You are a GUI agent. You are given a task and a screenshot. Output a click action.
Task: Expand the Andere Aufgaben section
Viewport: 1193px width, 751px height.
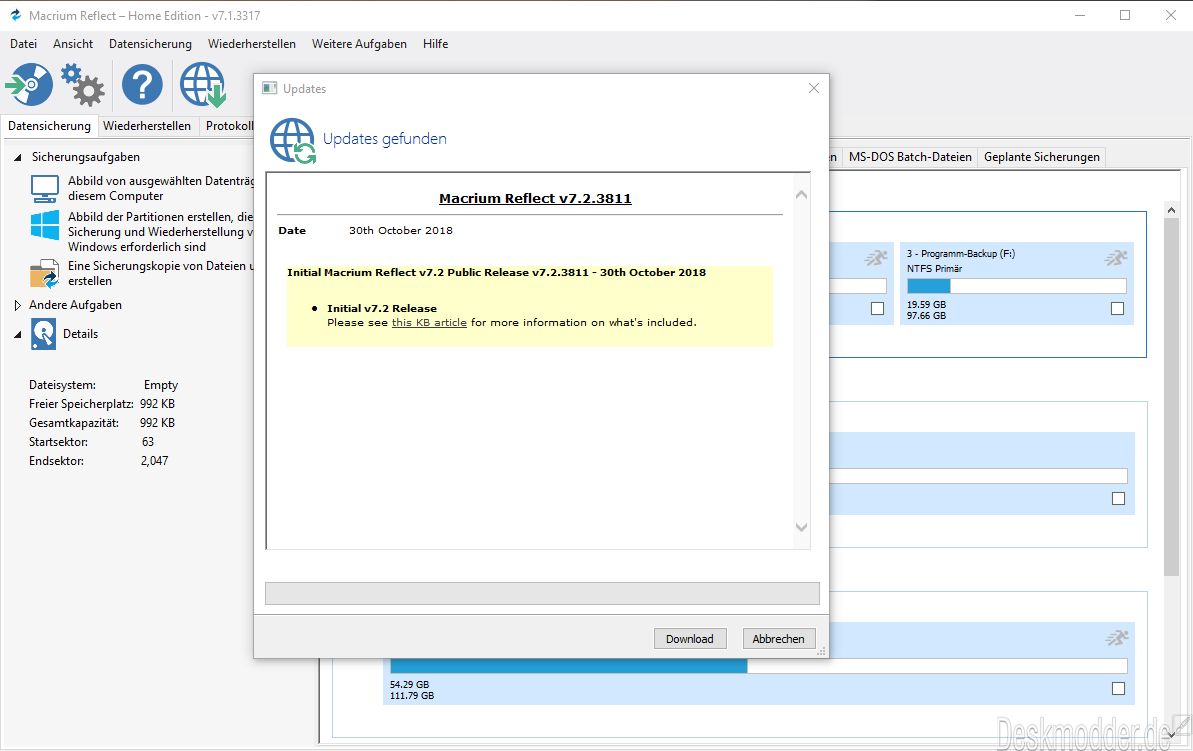[x=17, y=305]
